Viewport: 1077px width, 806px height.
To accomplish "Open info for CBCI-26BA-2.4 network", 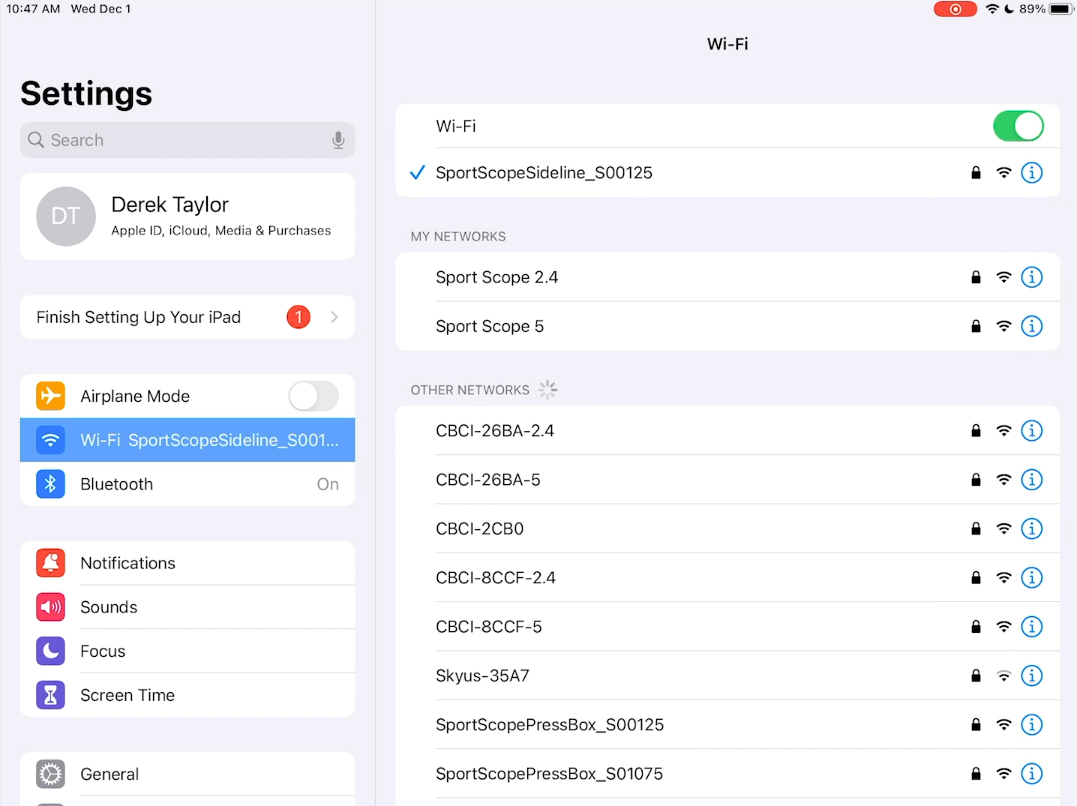I will [x=1032, y=431].
